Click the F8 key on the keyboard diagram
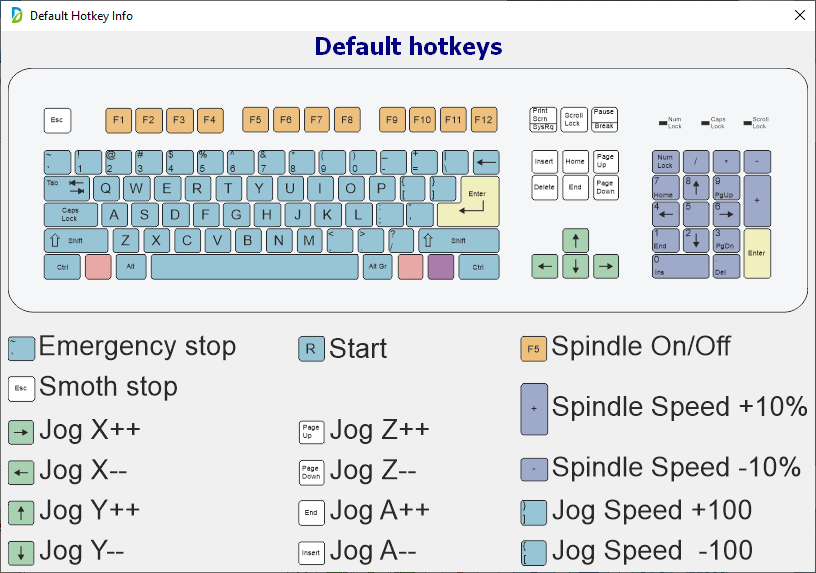The height and width of the screenshot is (573, 816). [347, 120]
